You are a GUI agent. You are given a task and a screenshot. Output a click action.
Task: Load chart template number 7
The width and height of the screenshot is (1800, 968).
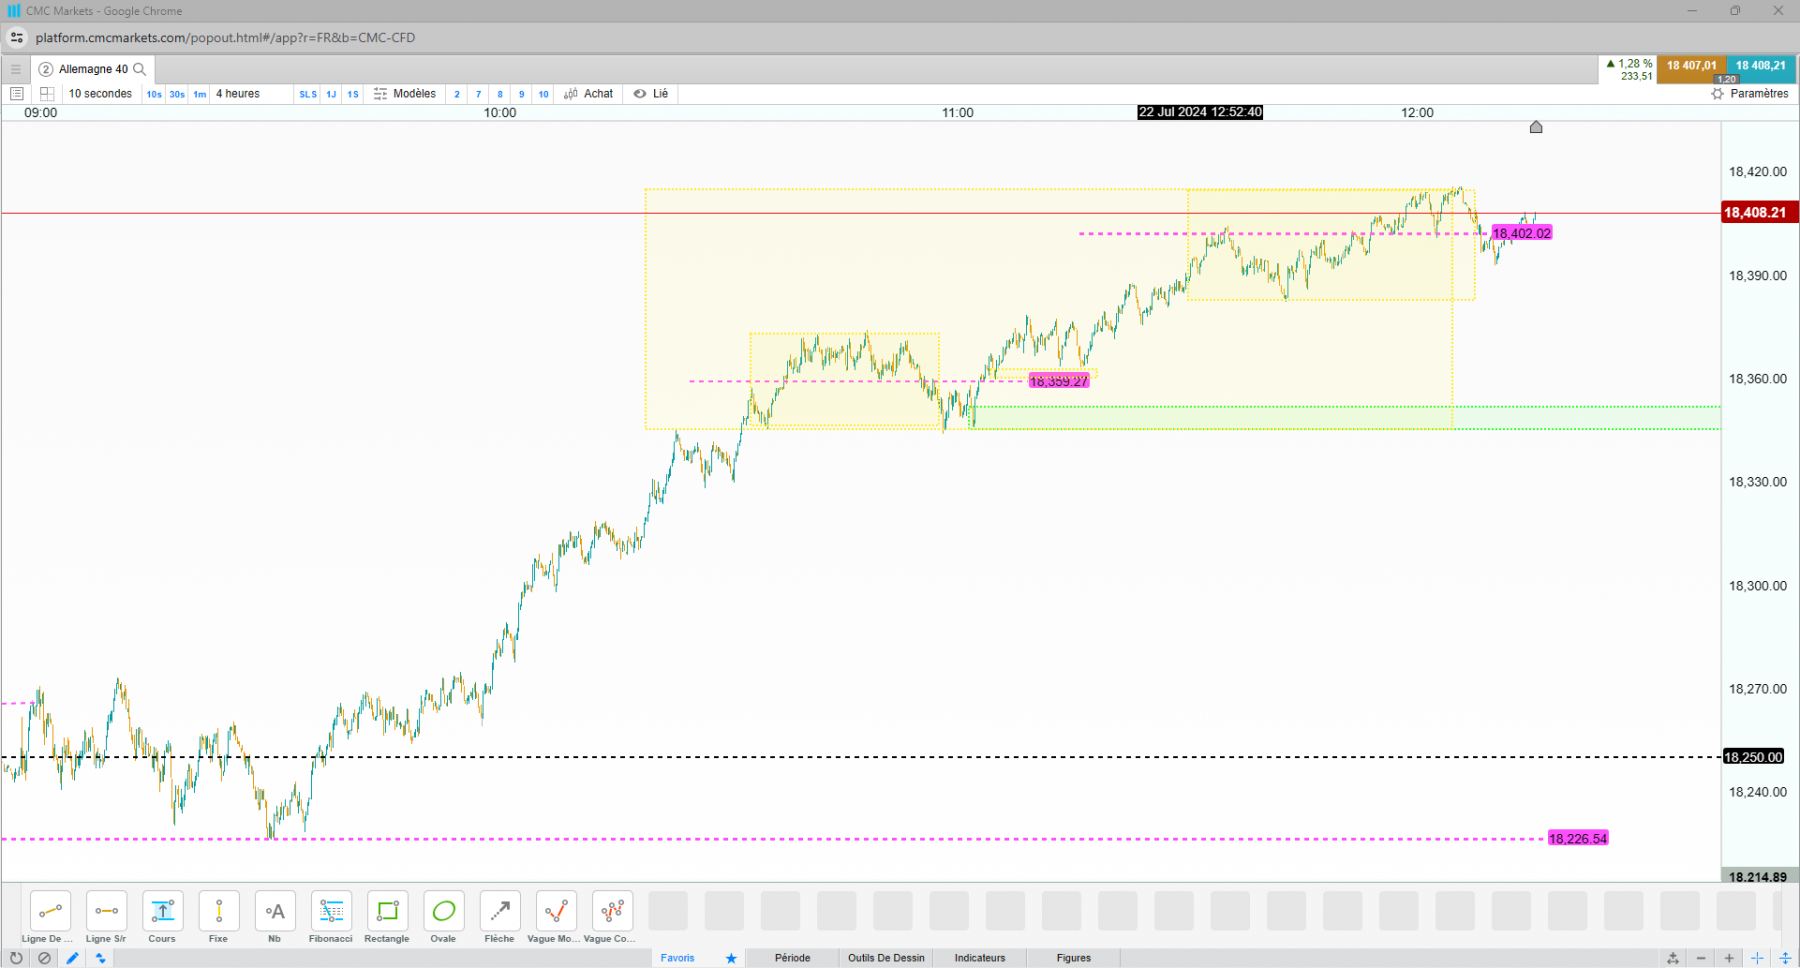tap(478, 94)
